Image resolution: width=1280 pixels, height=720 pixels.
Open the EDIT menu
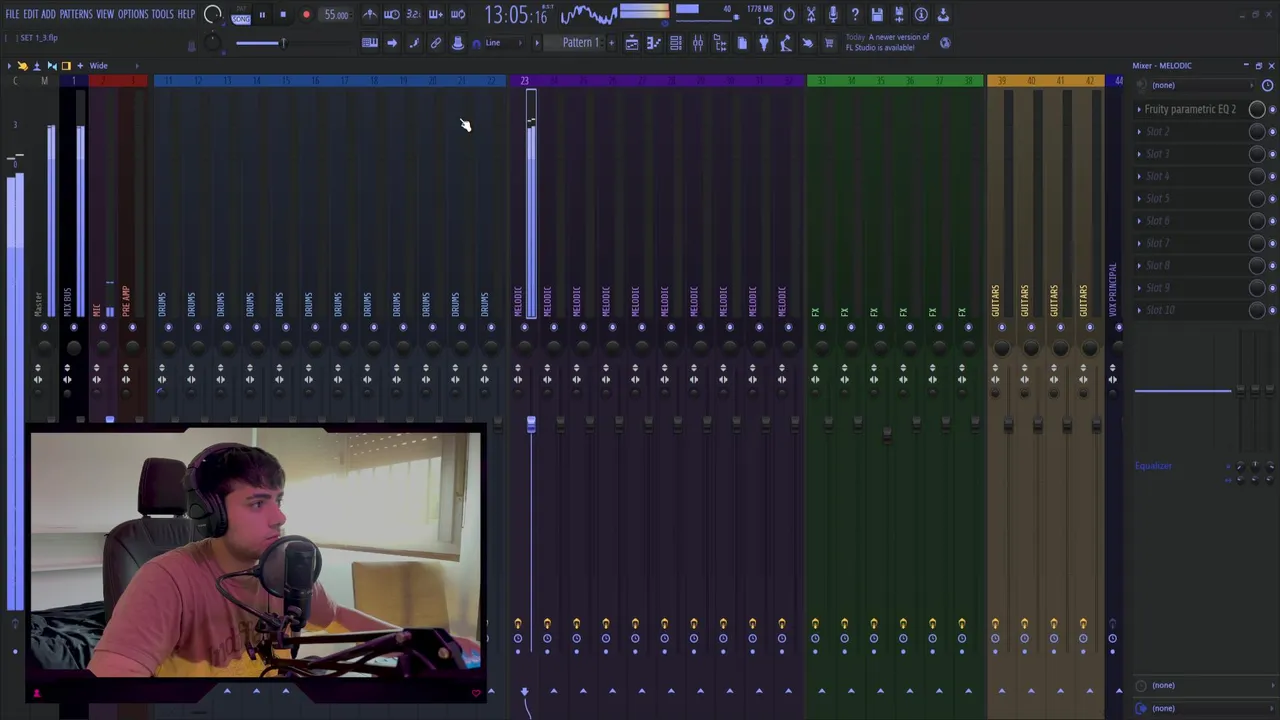pyautogui.click(x=31, y=14)
